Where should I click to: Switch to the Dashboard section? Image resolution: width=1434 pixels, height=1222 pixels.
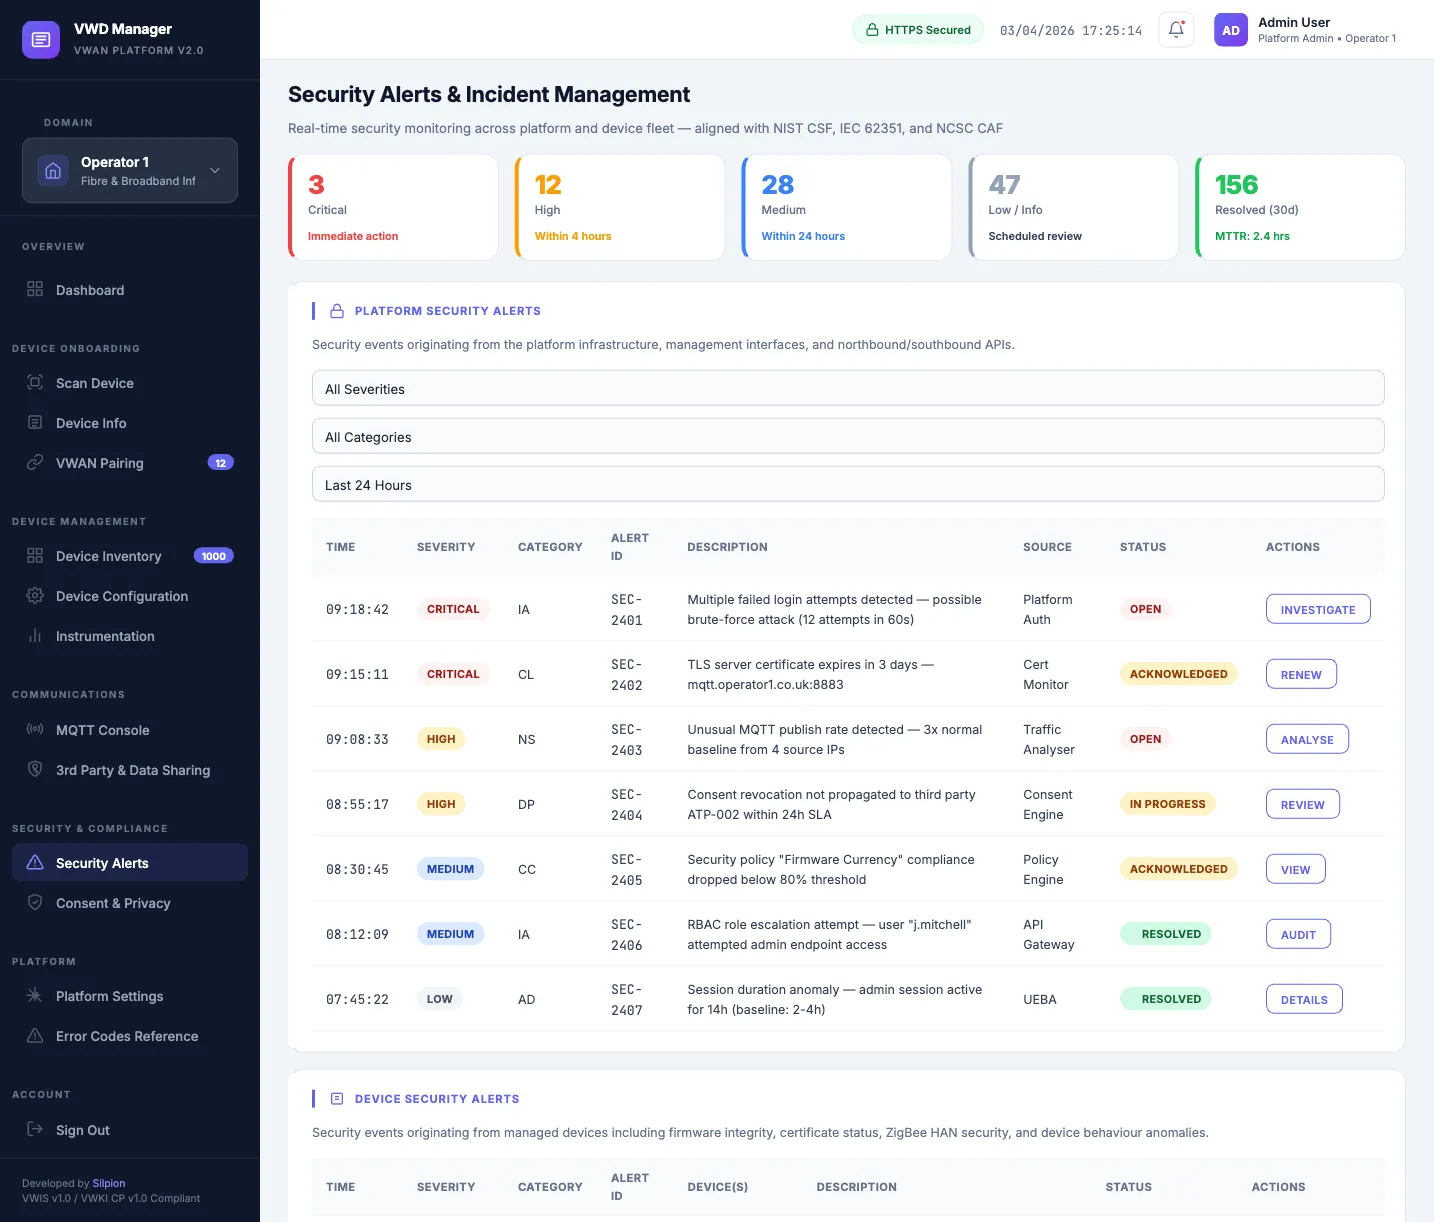90,290
